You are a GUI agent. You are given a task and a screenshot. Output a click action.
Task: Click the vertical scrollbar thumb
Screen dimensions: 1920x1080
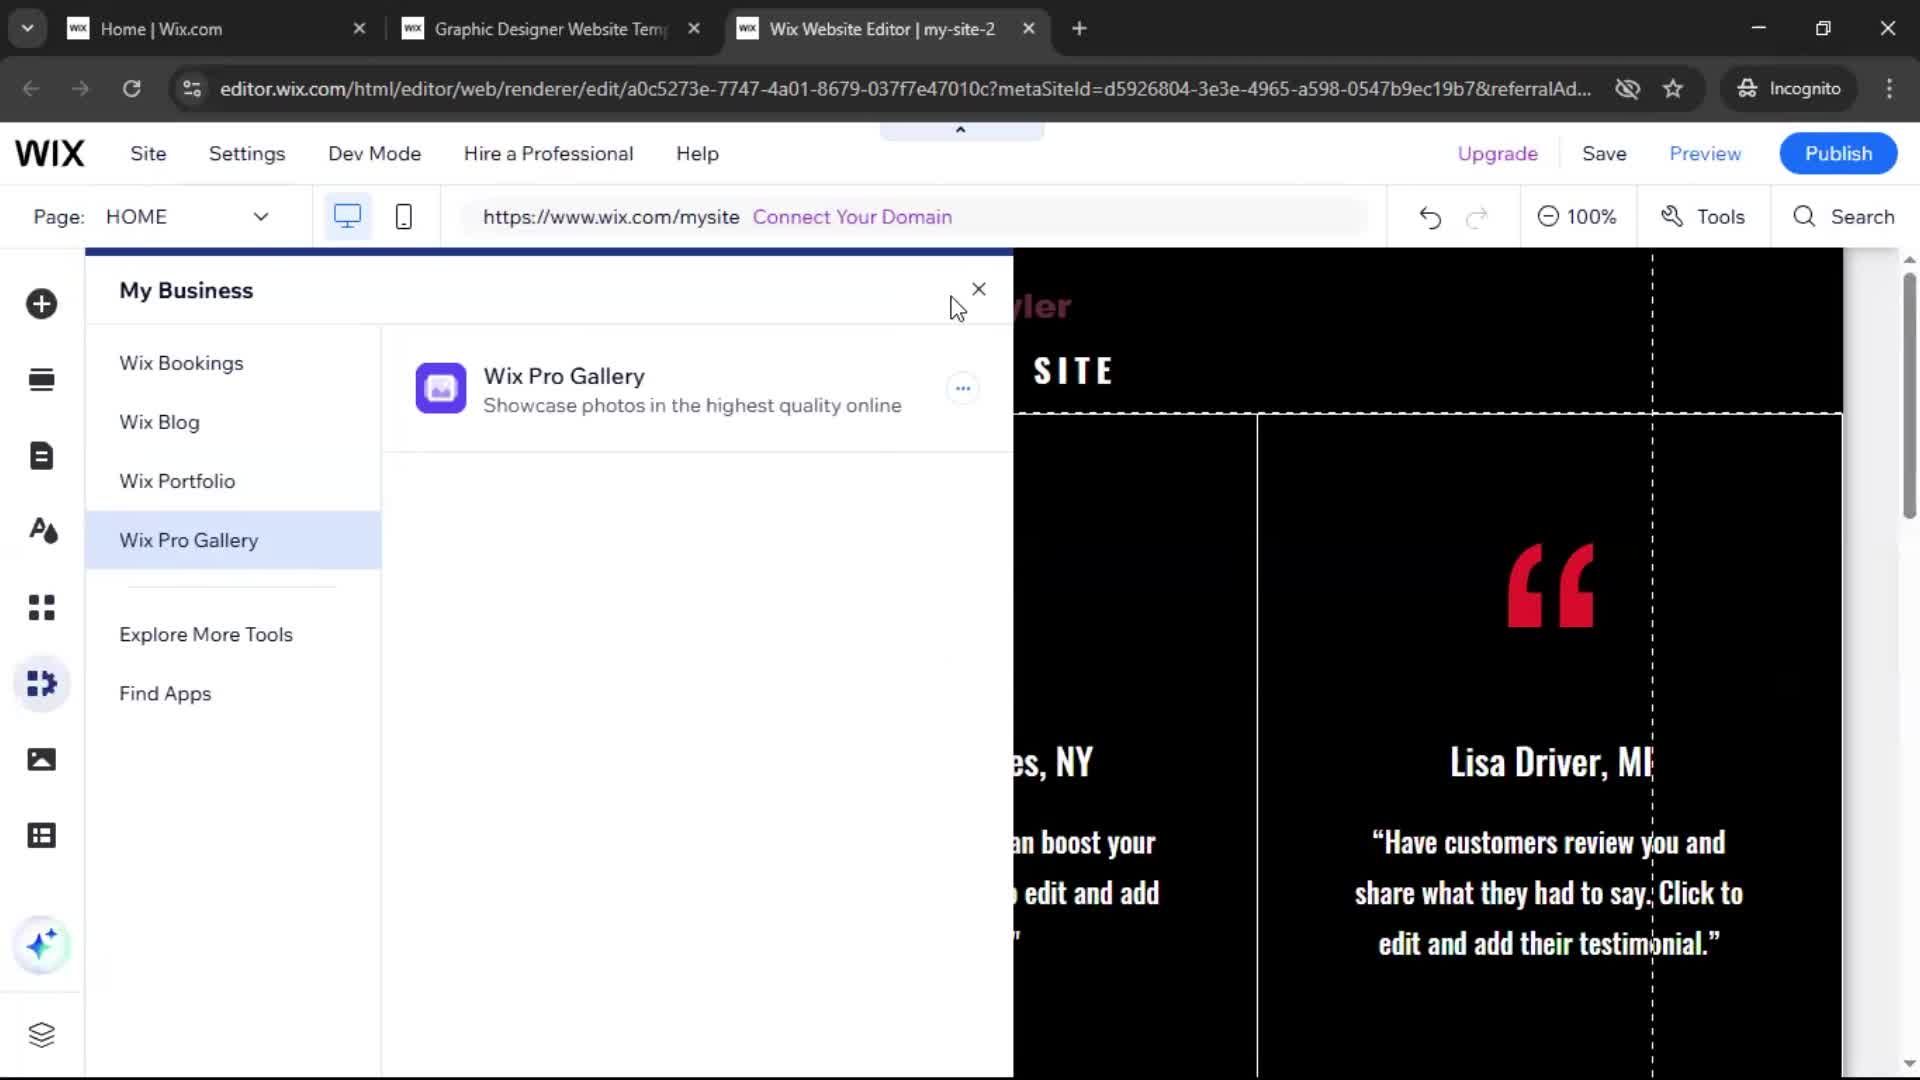pyautogui.click(x=1909, y=395)
